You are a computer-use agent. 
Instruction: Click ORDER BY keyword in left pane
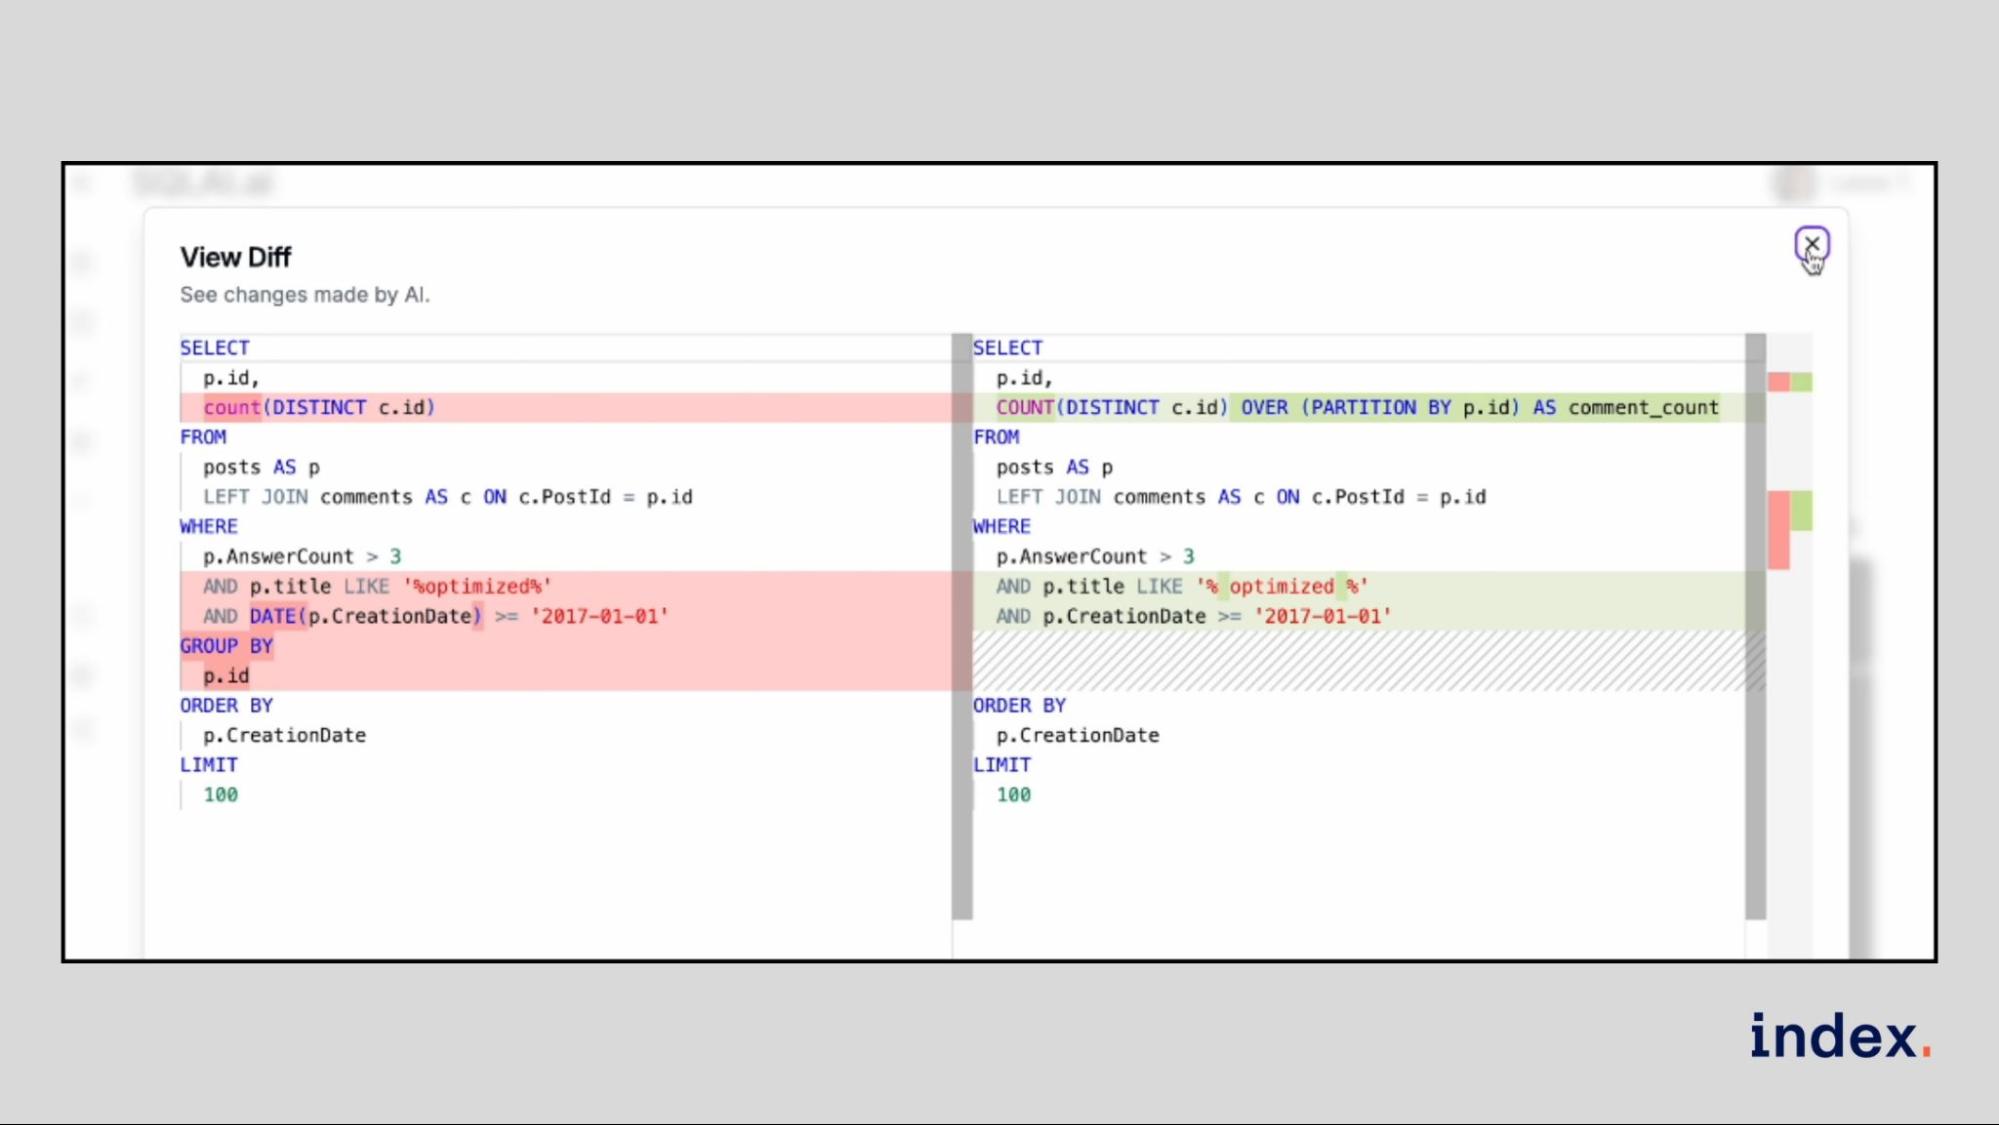227,705
